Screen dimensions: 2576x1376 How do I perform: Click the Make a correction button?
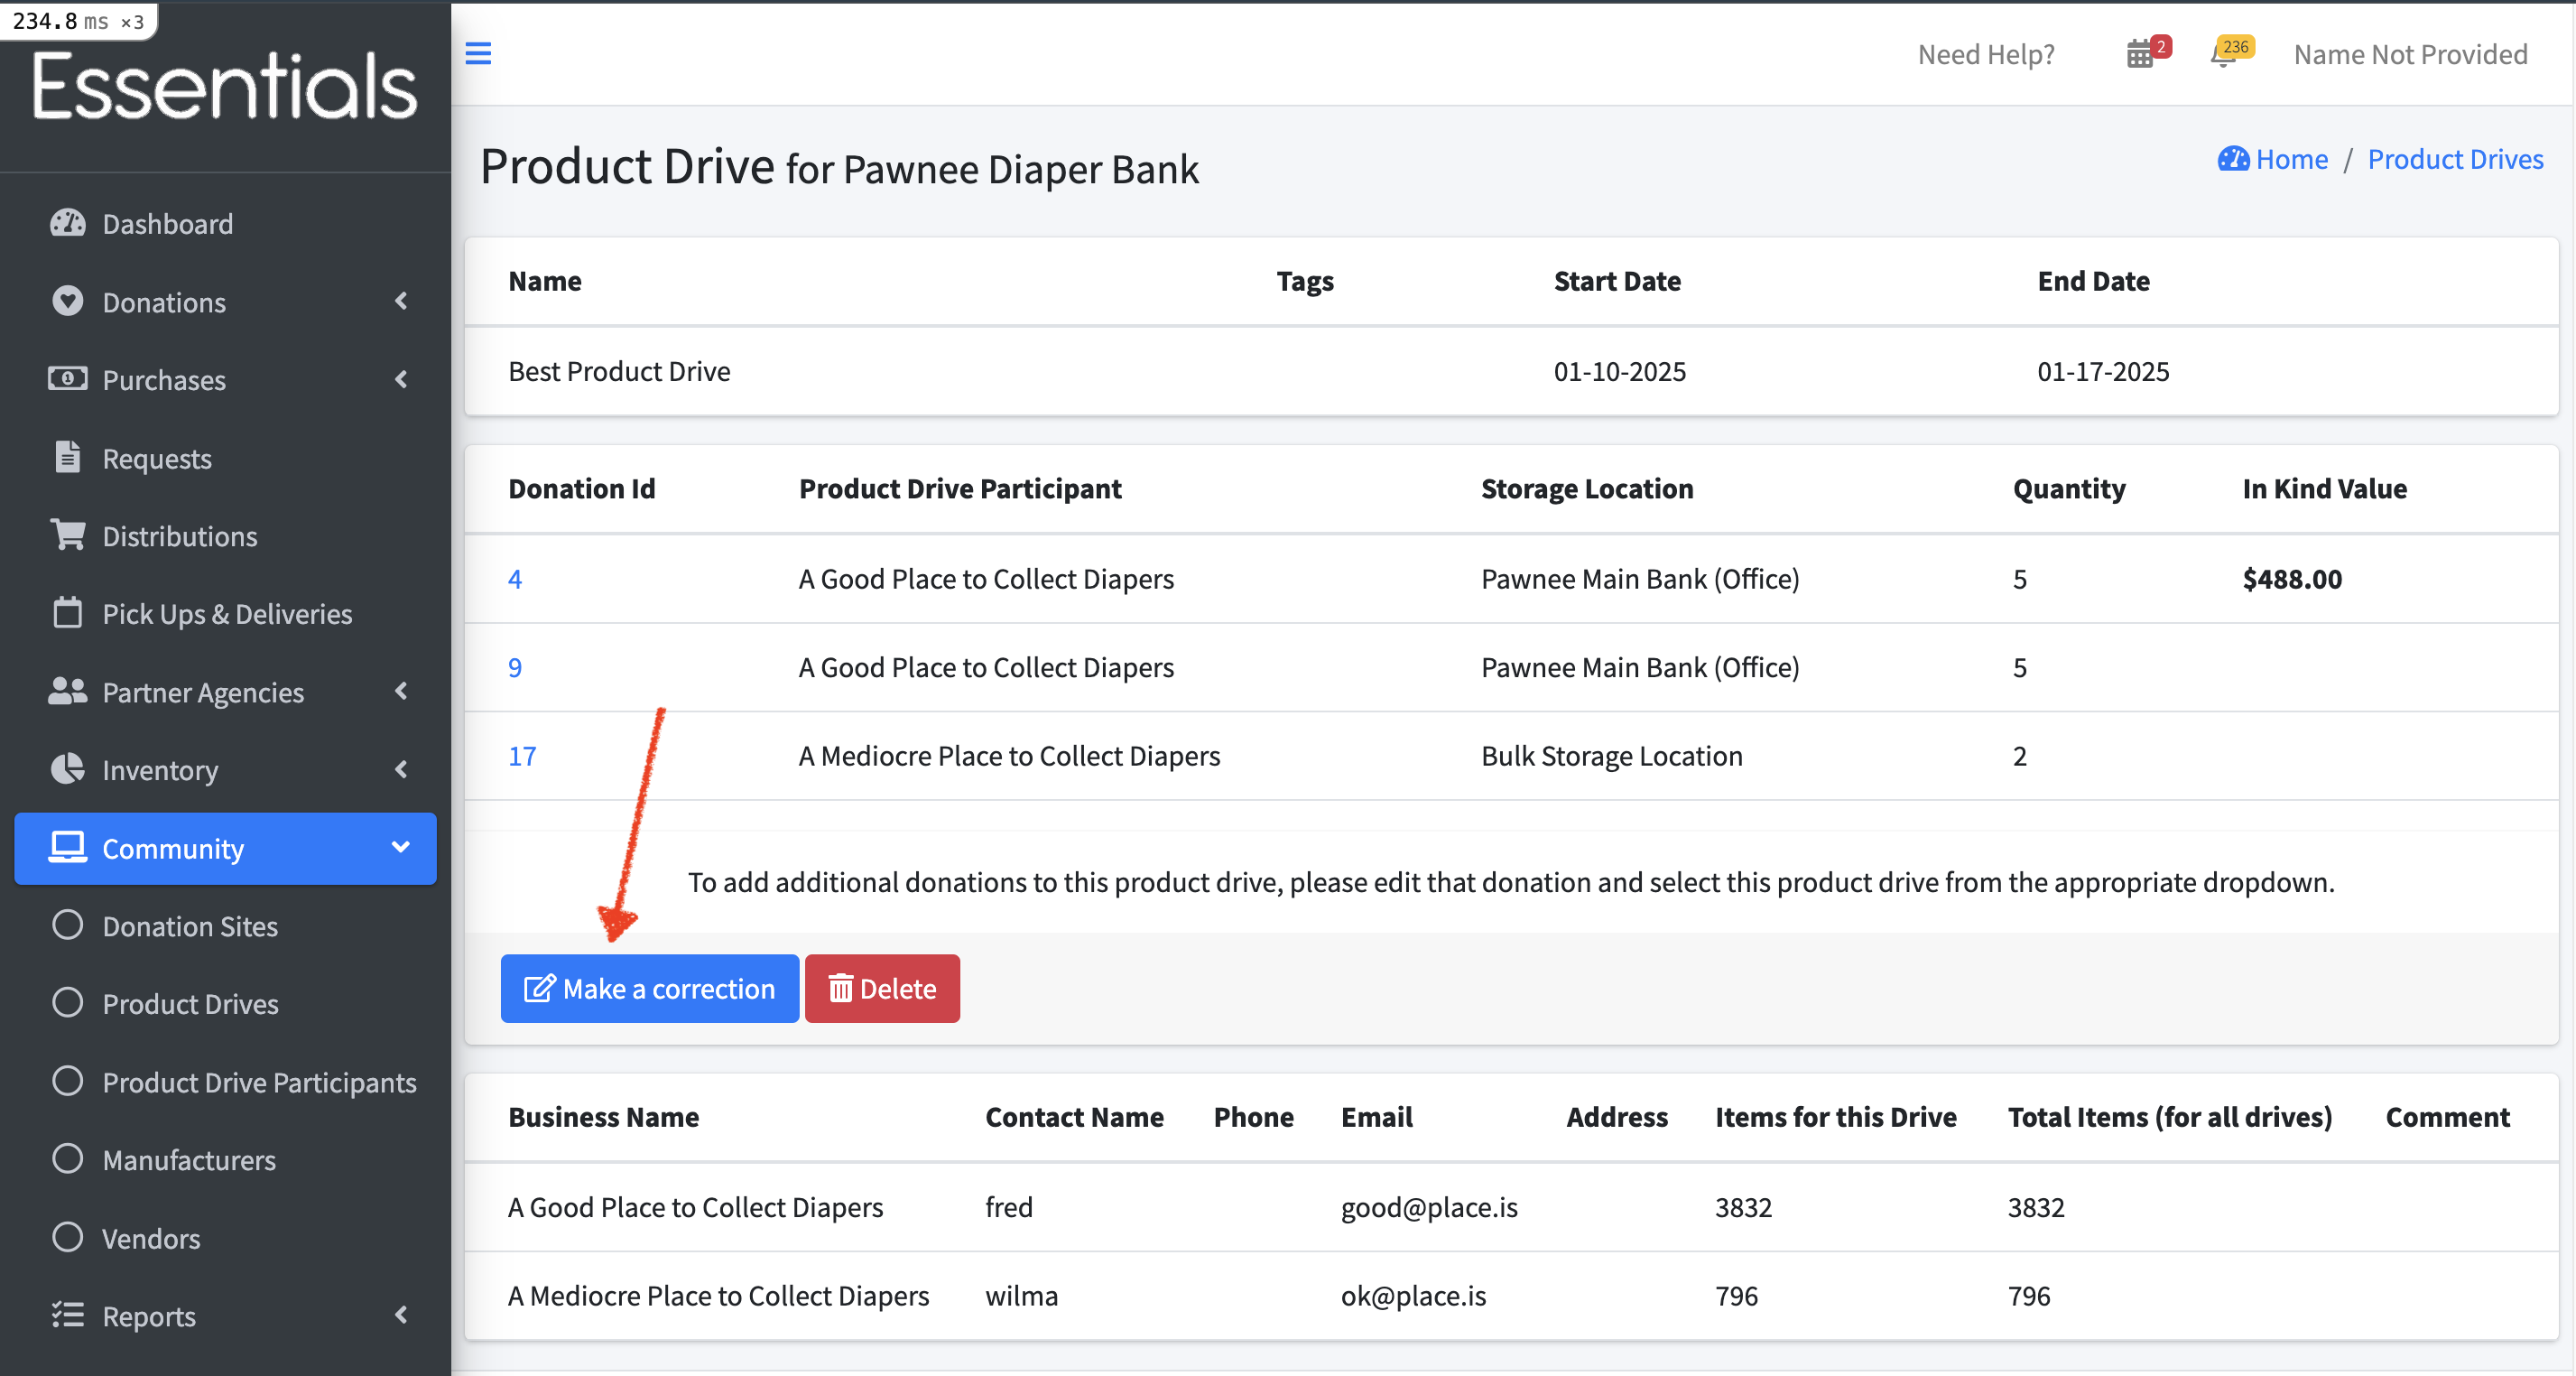coord(650,989)
